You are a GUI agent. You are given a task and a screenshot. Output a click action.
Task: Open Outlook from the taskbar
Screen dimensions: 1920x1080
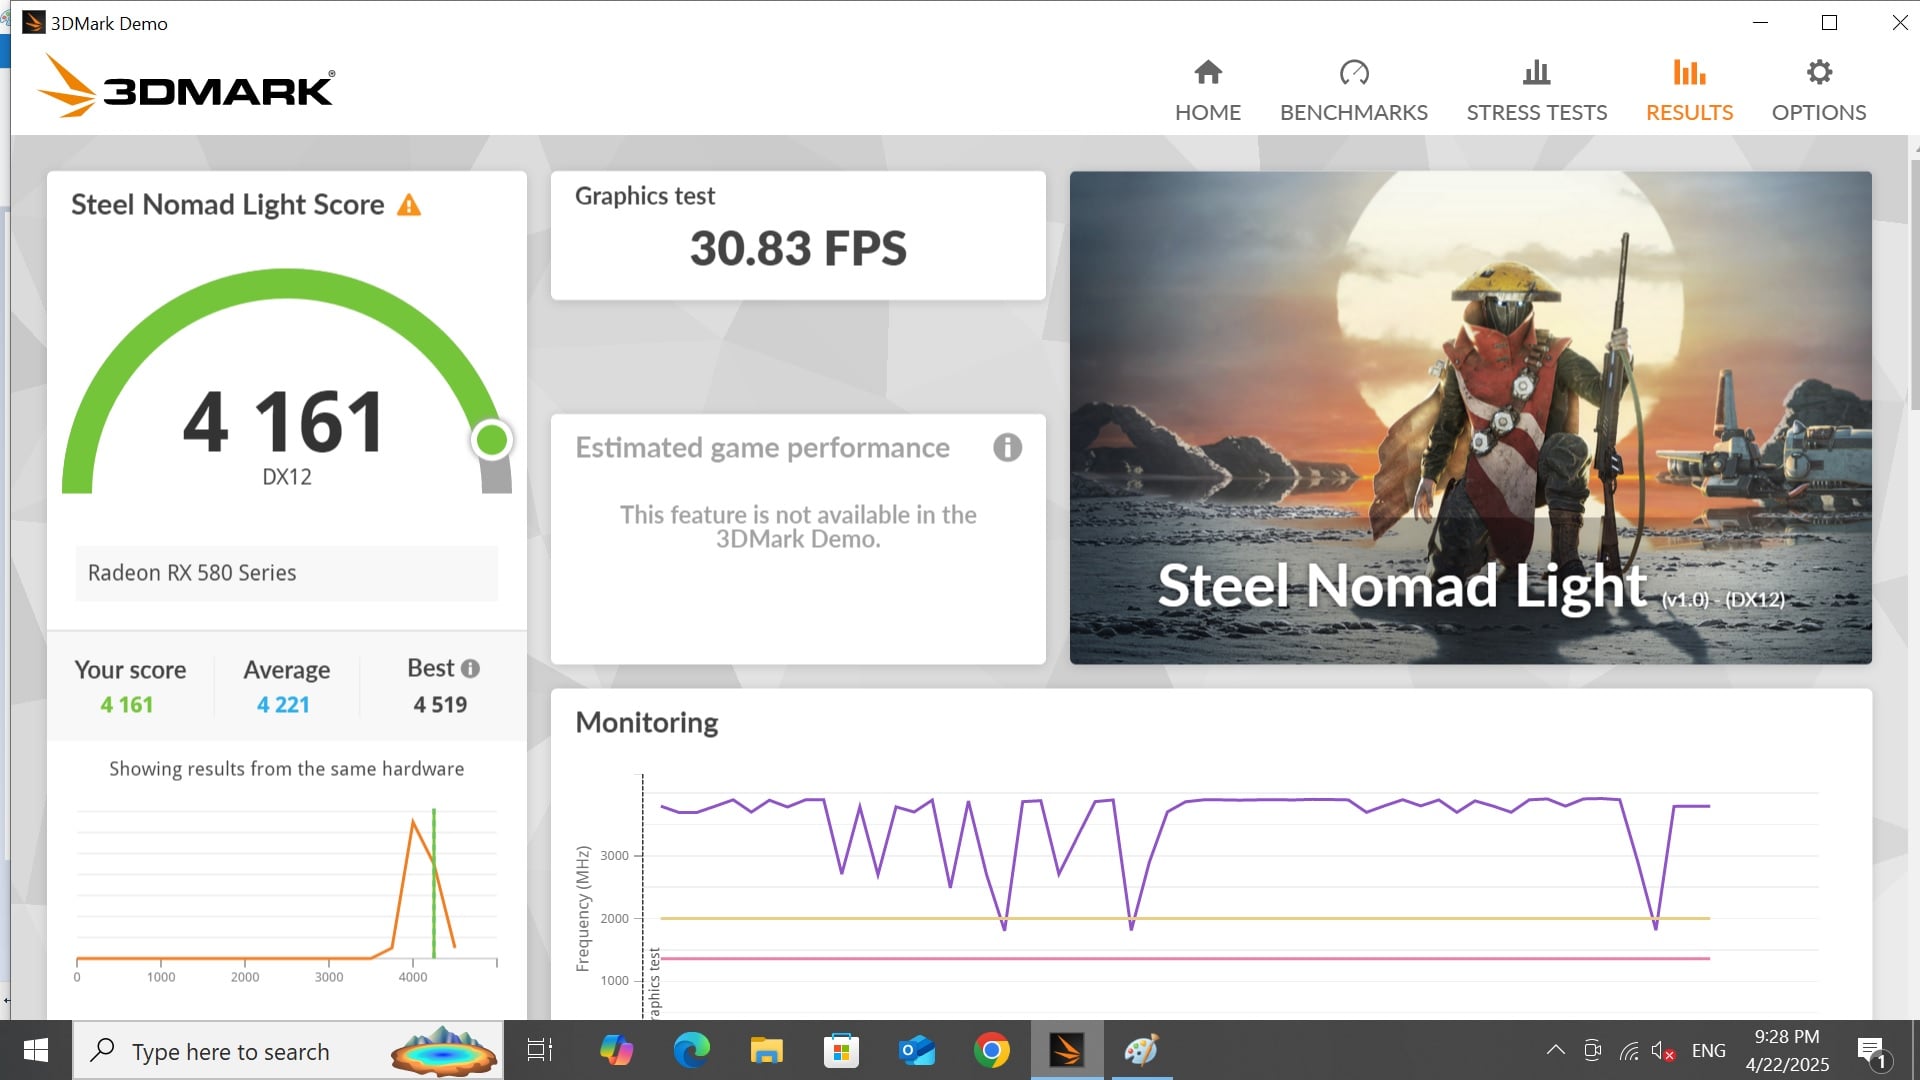(916, 1050)
